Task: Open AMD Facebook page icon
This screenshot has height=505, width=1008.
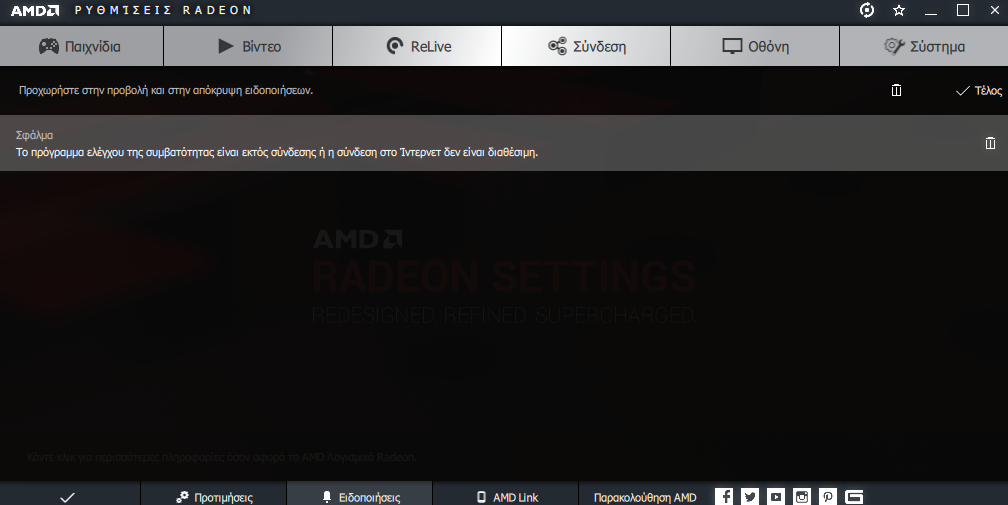Action: click(x=724, y=496)
